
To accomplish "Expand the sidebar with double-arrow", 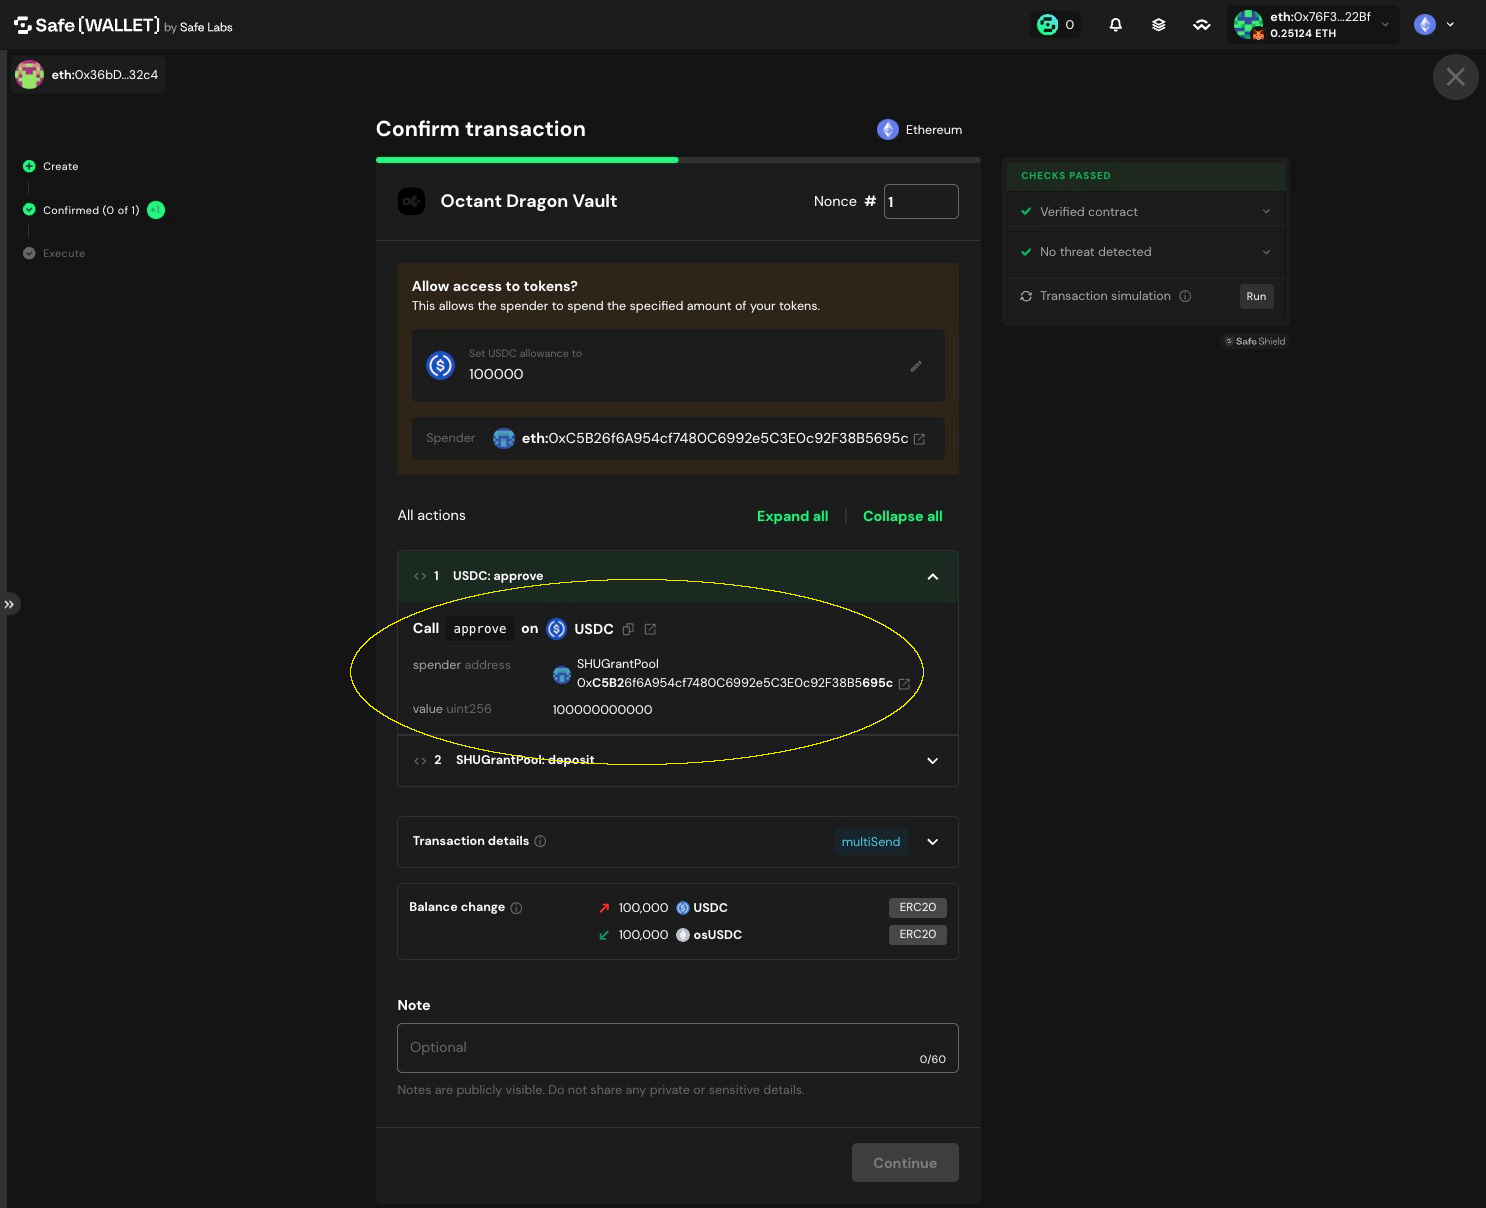I will 9,604.
